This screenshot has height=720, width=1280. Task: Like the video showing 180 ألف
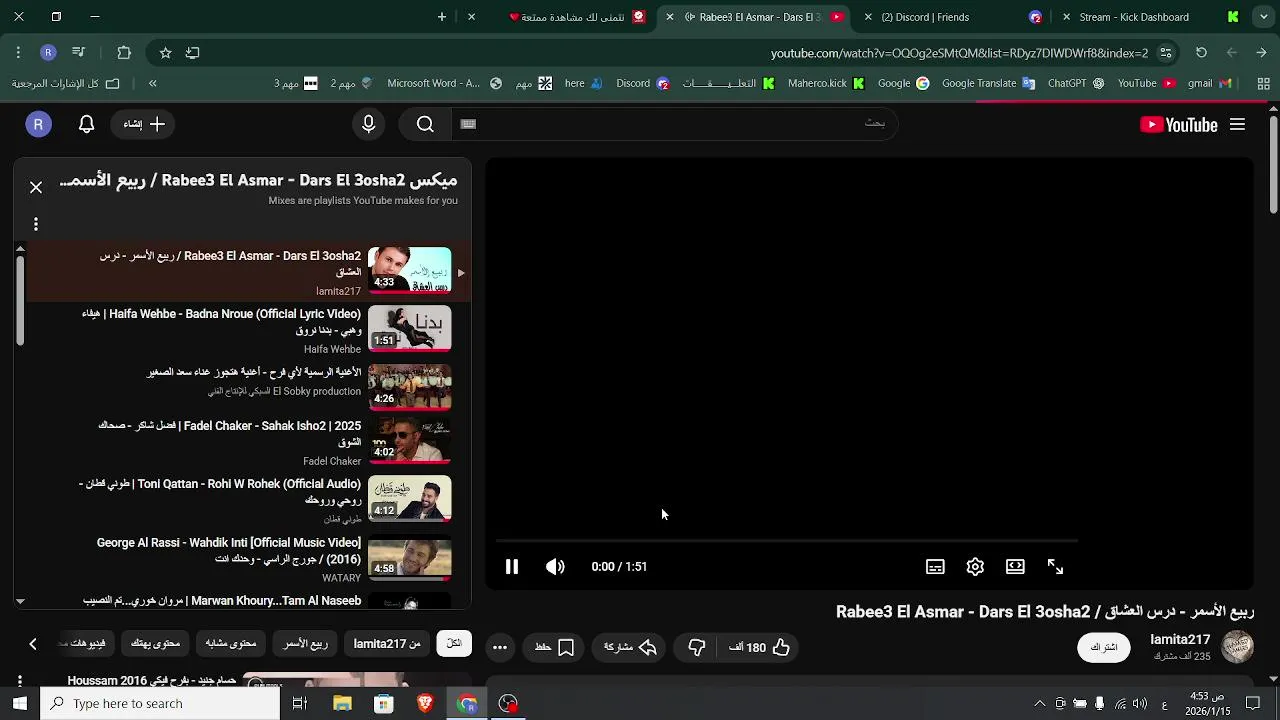pyautogui.click(x=760, y=647)
